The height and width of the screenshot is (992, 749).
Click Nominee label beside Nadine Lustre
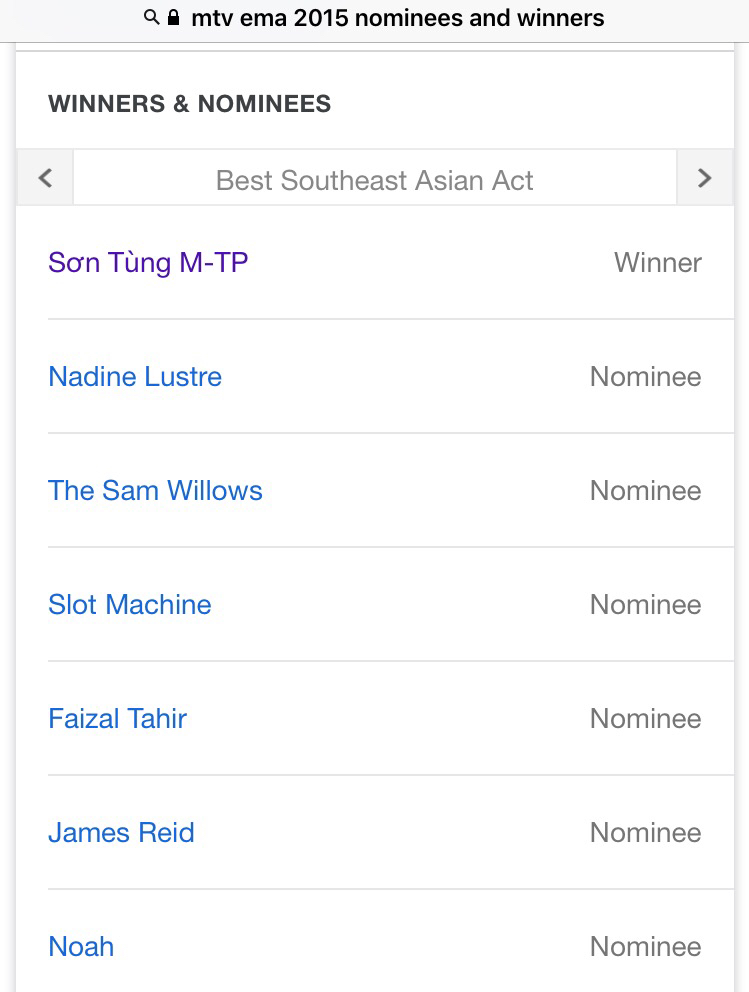[645, 377]
